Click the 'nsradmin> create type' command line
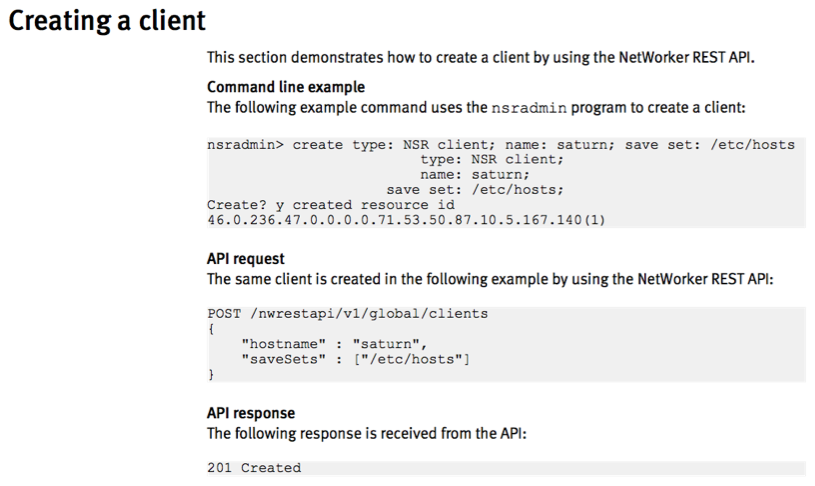Viewport: 815px width, 486px height. (x=501, y=145)
